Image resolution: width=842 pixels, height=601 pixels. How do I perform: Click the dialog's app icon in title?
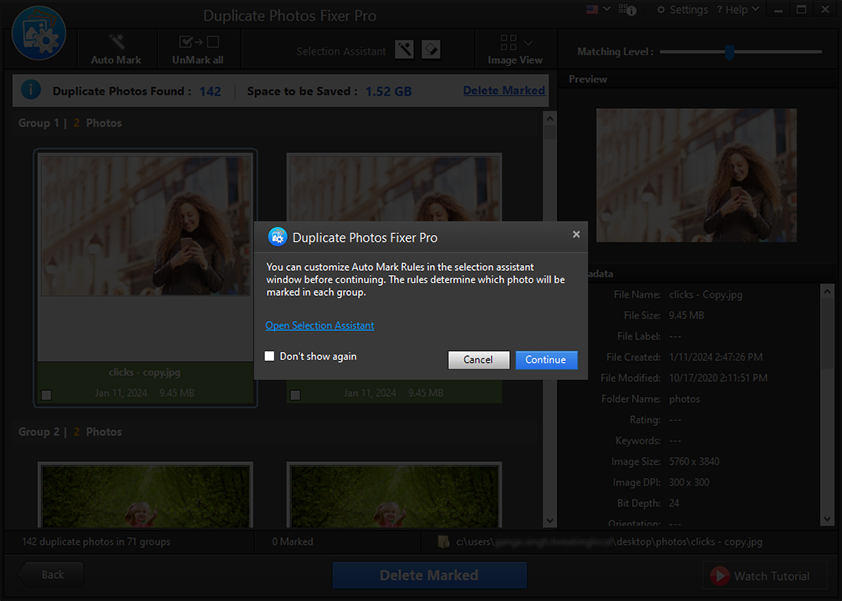coord(277,236)
